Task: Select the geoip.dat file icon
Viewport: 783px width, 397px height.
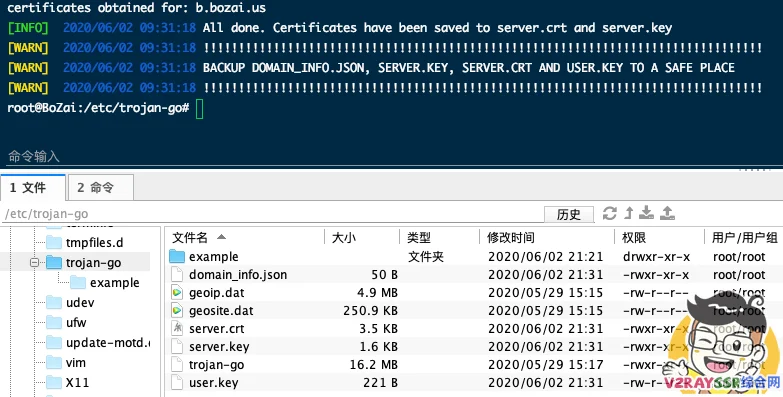Action: [177, 293]
